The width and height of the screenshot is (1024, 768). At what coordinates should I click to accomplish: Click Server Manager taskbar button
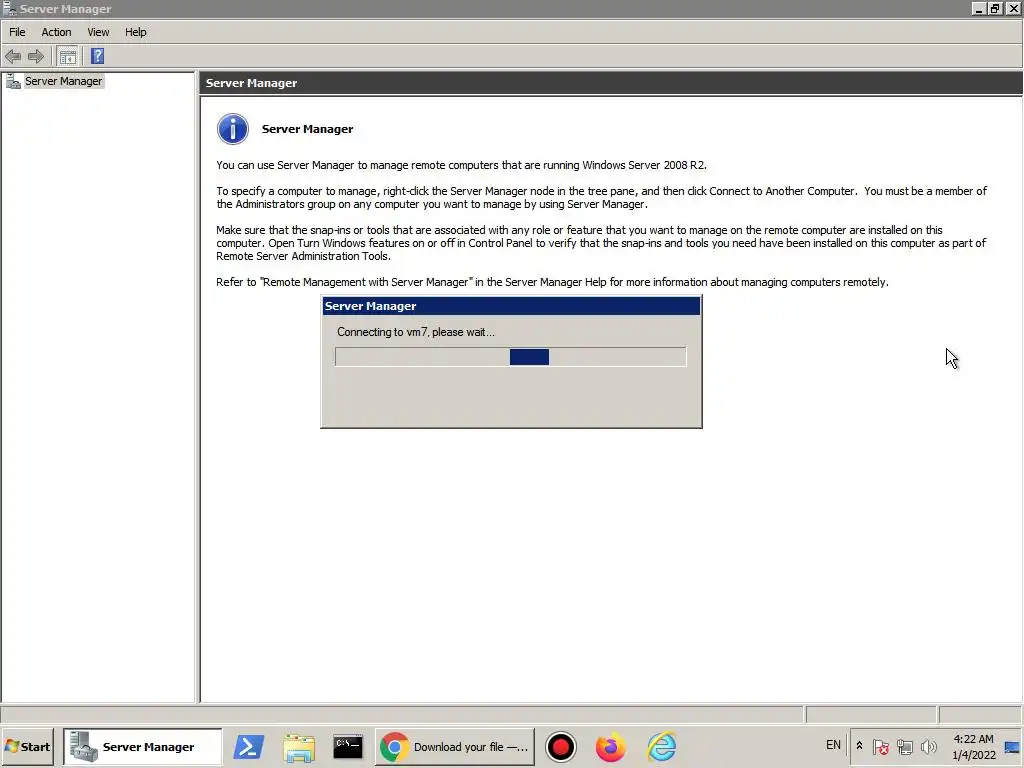click(x=142, y=746)
